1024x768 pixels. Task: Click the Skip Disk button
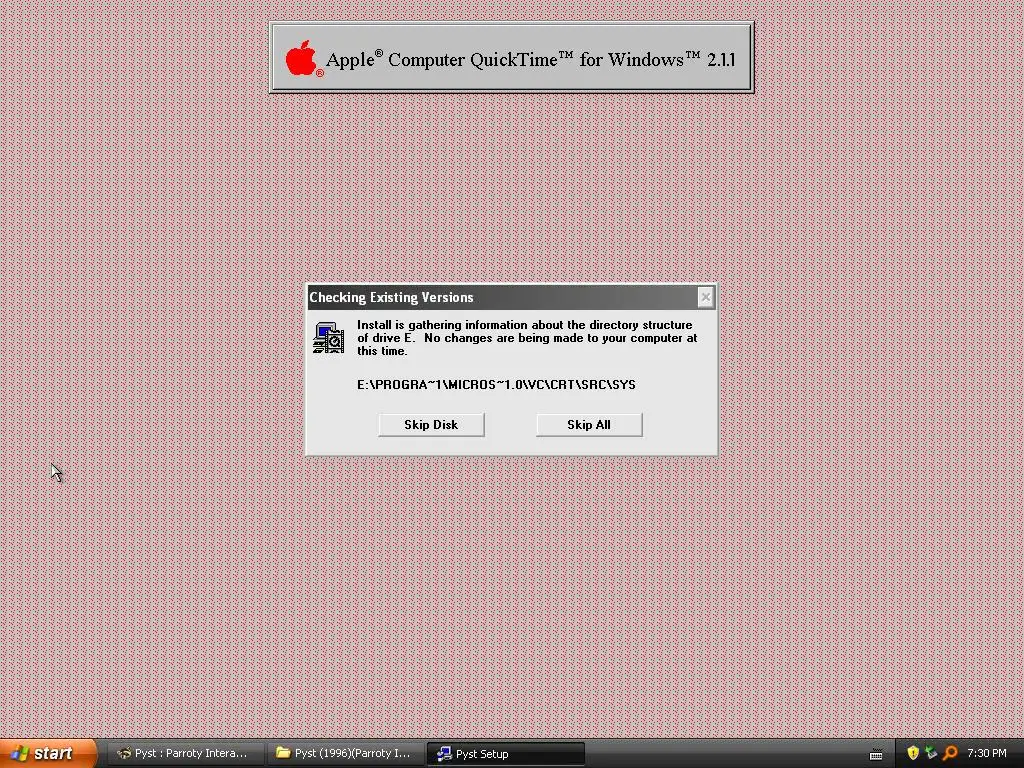[431, 424]
